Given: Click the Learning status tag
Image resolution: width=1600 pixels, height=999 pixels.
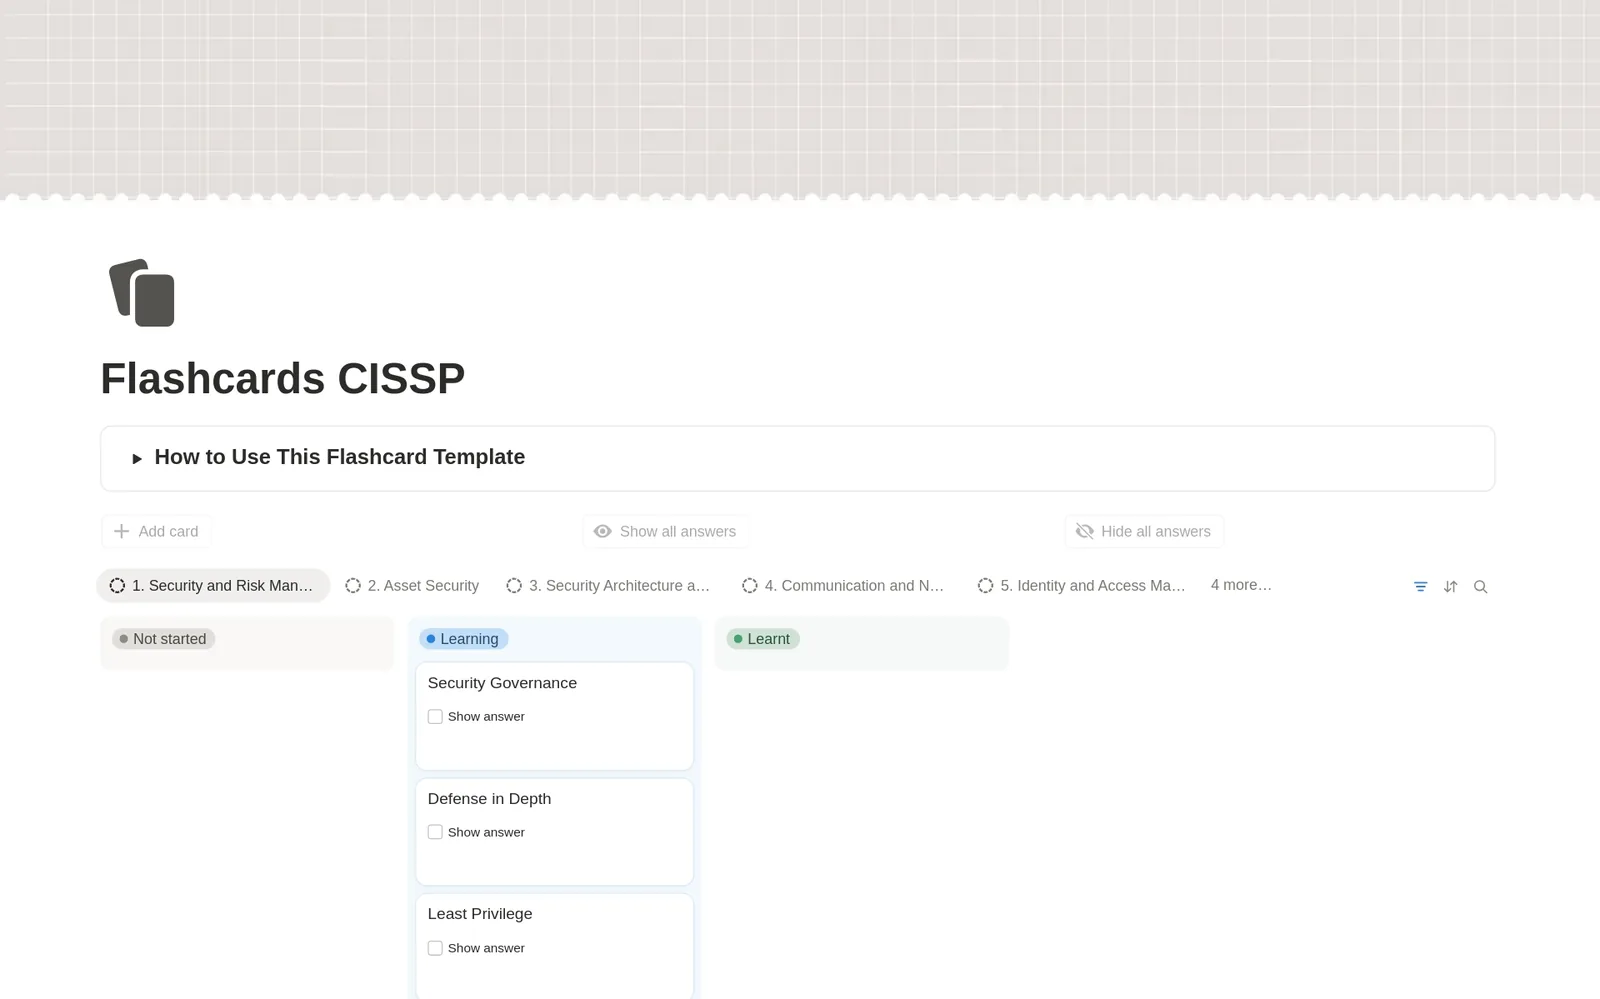Looking at the screenshot, I should click(464, 639).
